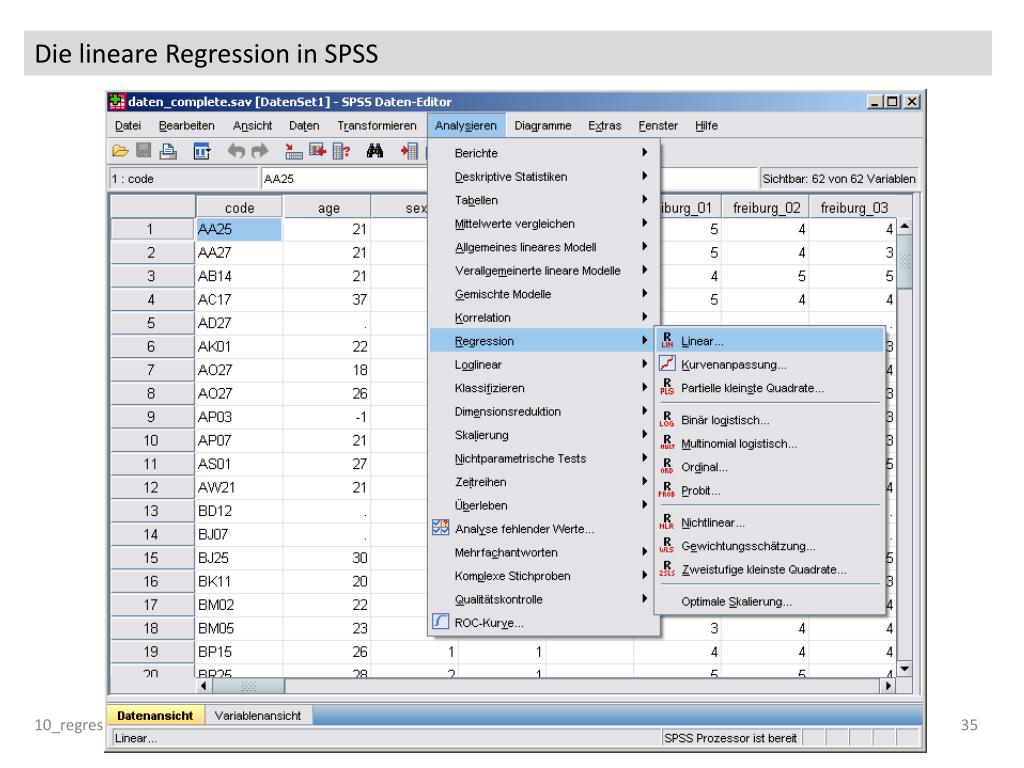Expand the Loglinear submenu
This screenshot has height=768, width=1024.
(x=543, y=364)
